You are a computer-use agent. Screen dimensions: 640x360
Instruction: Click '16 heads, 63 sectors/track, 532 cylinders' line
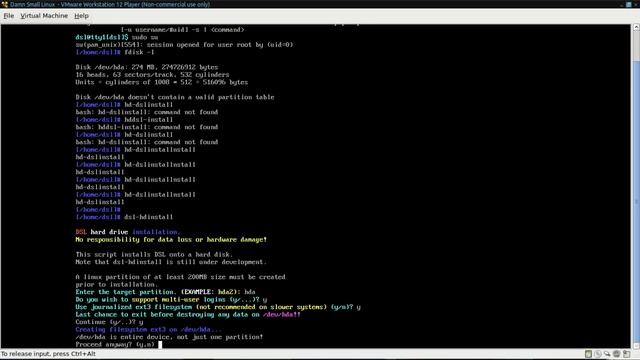[152, 75]
